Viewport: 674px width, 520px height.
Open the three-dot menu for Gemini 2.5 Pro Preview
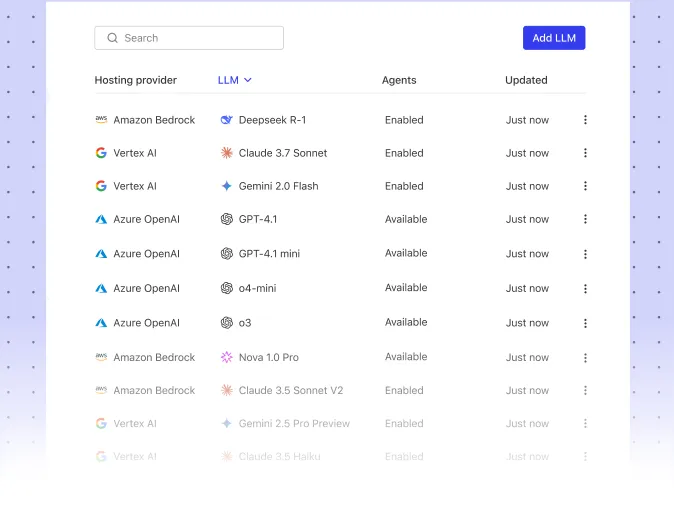585,423
